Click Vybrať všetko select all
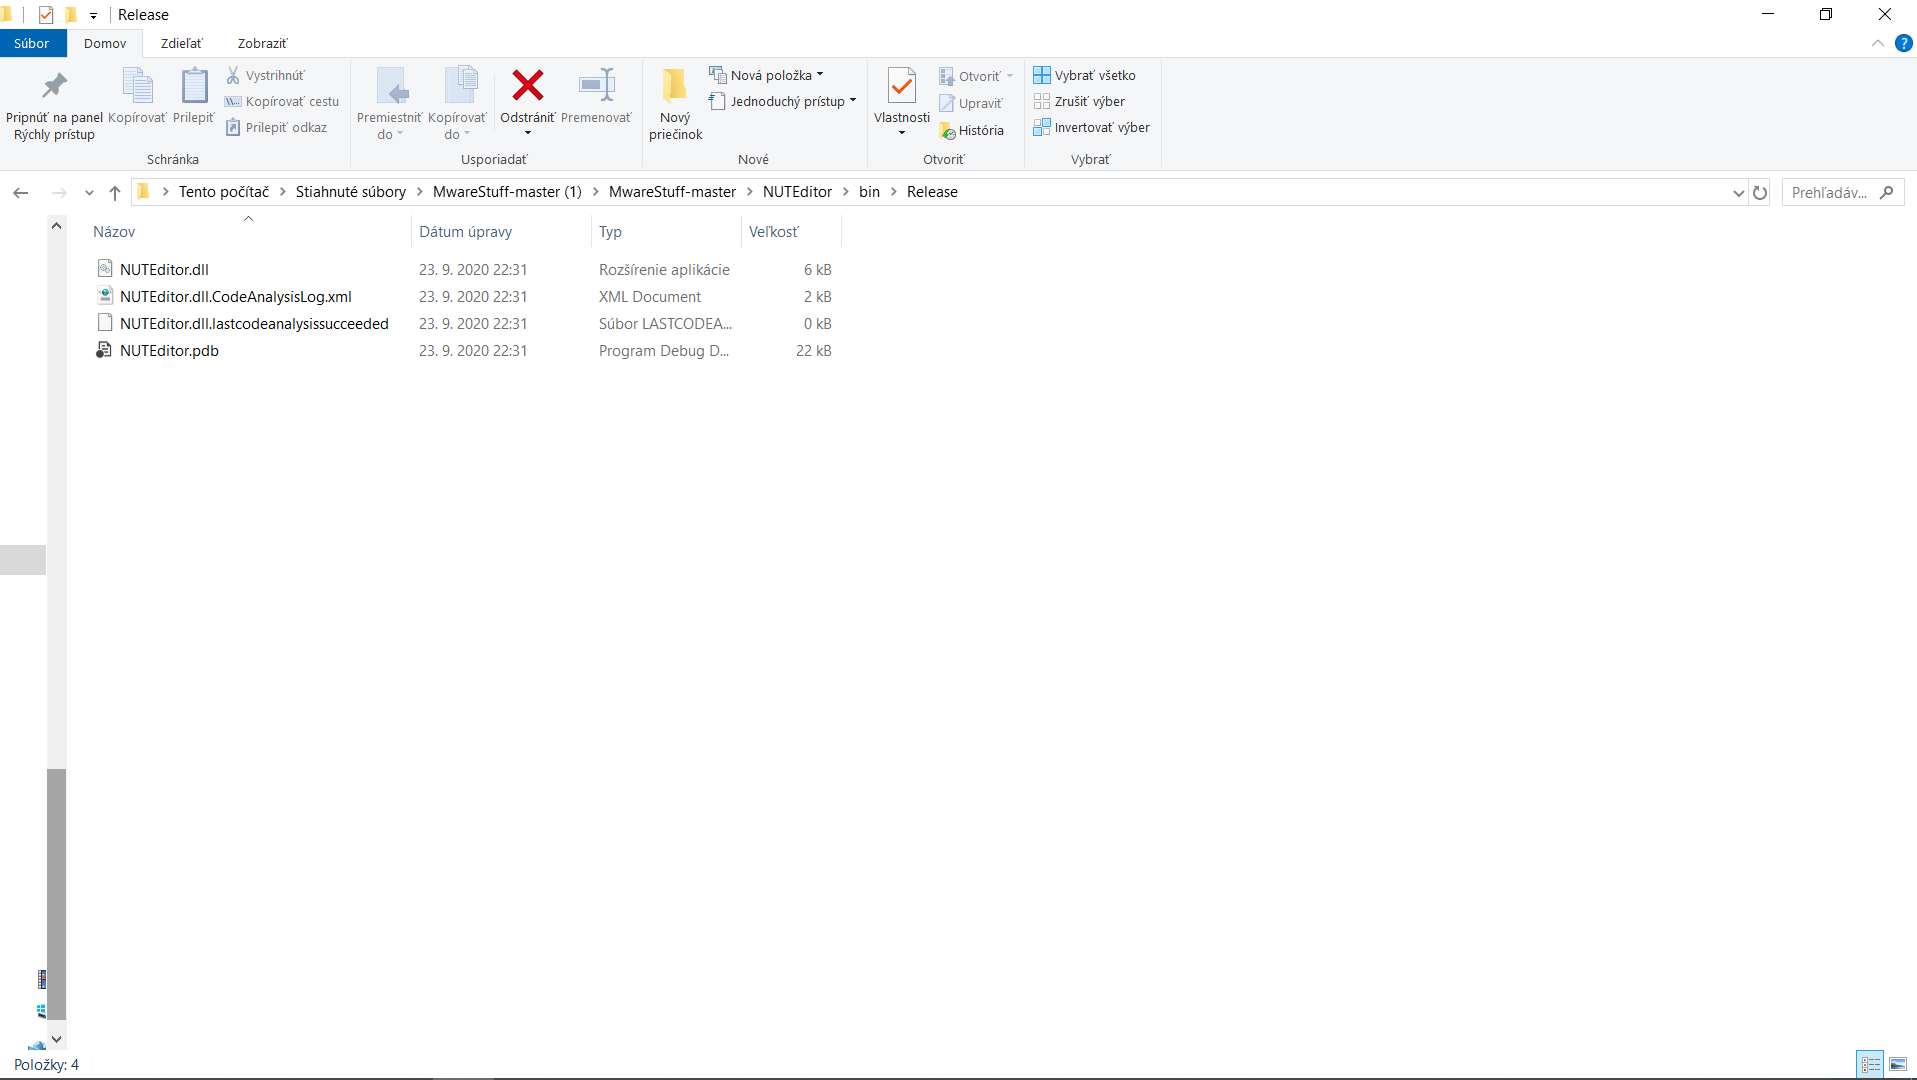Image resolution: width=1917 pixels, height=1080 pixels. coord(1084,75)
